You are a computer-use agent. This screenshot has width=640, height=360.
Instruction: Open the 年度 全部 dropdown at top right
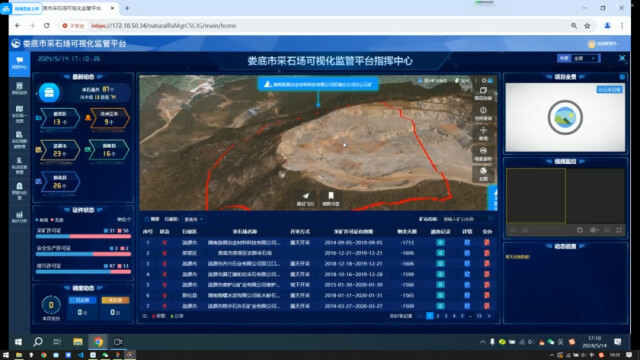coord(585,58)
